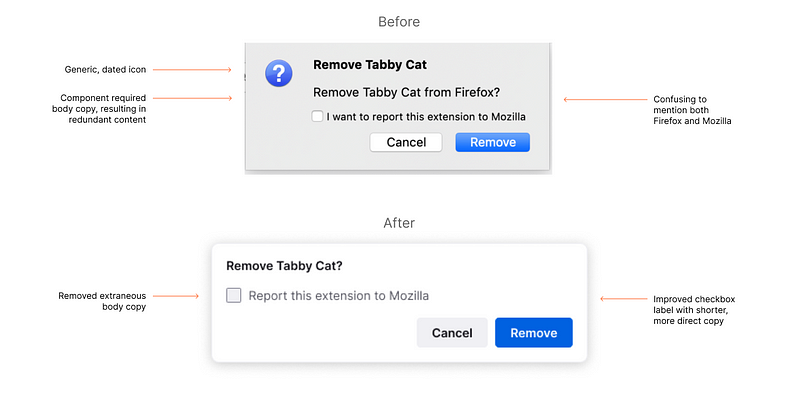Click the gradient blue Remove button in Before dialog

[x=493, y=142]
